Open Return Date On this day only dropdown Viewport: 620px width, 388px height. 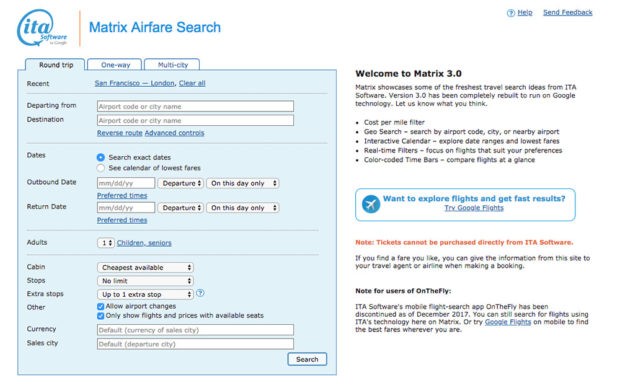[x=243, y=208]
